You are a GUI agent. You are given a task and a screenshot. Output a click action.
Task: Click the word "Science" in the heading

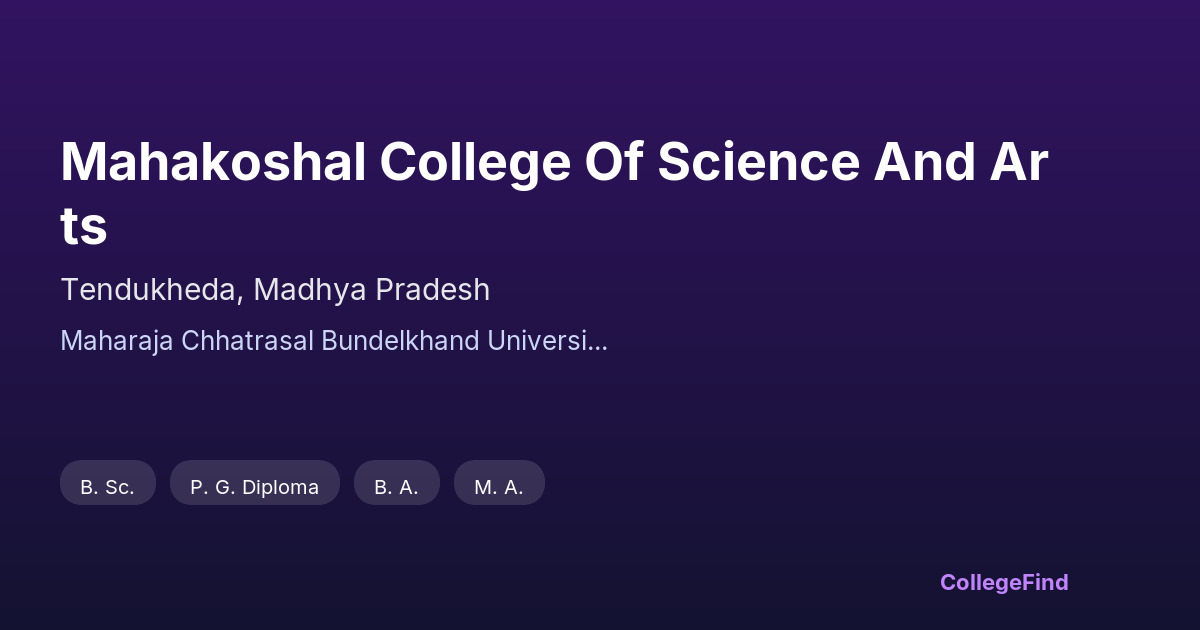click(758, 163)
